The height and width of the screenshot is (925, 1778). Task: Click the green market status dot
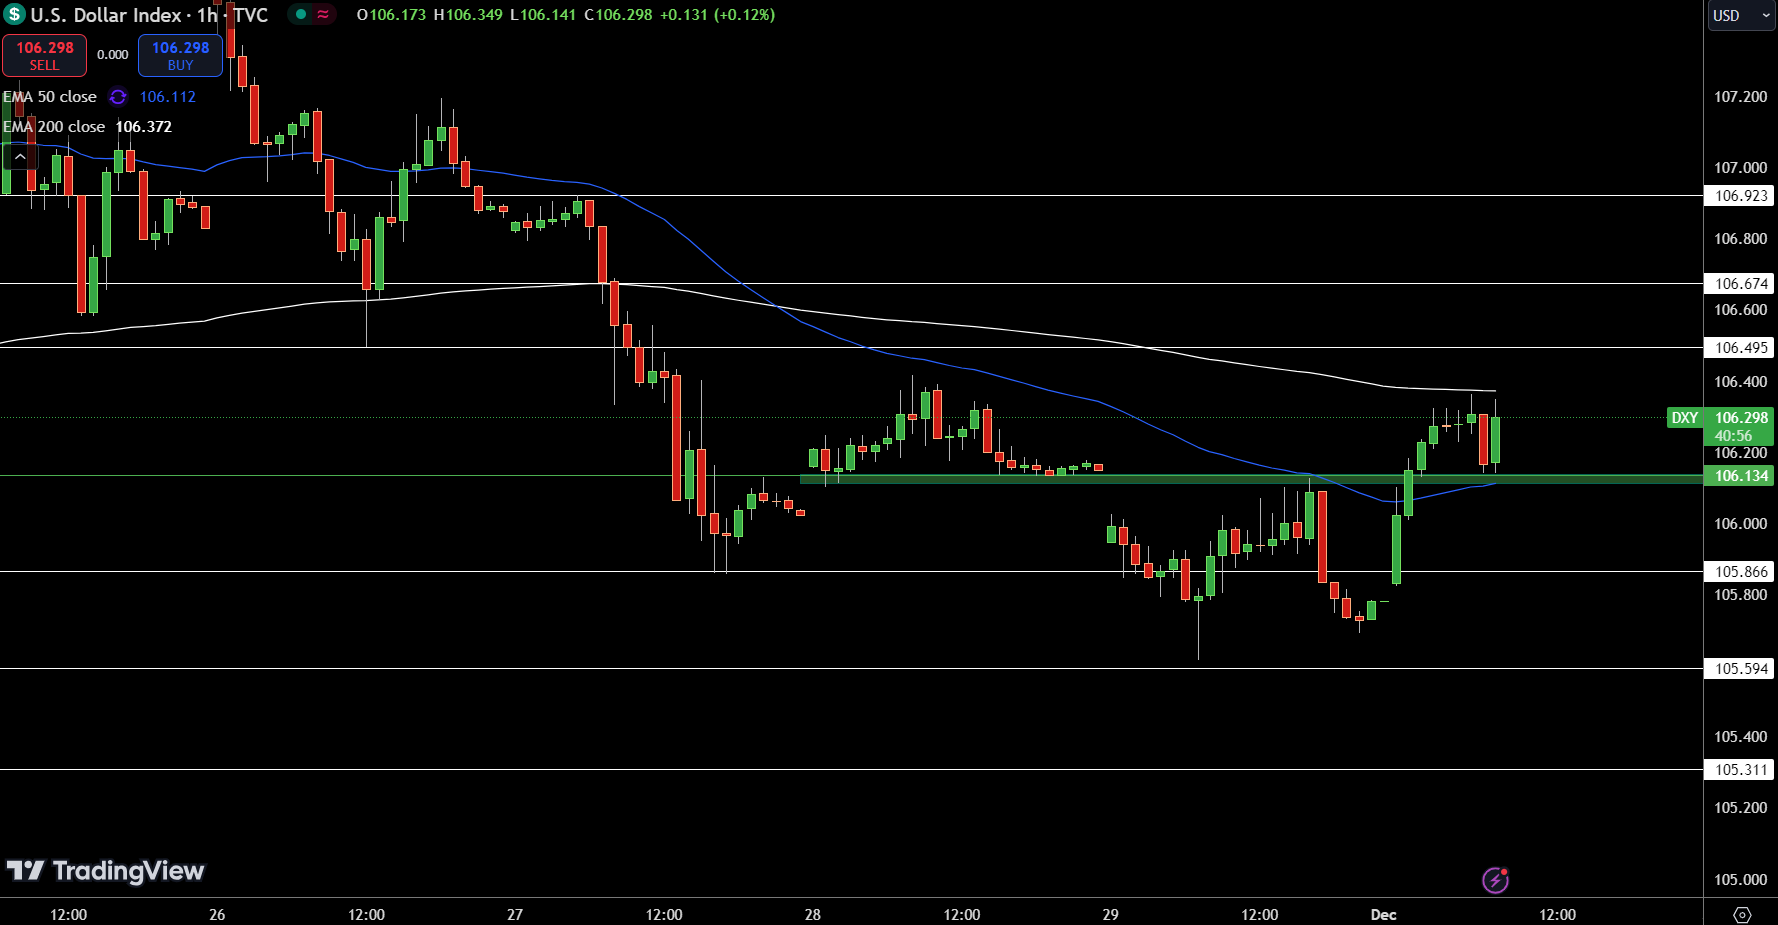pos(300,14)
